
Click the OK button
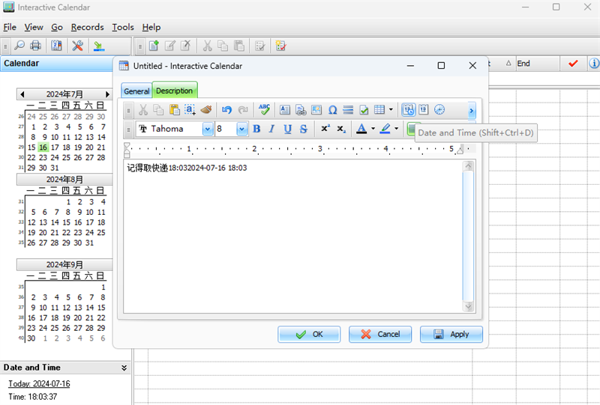pos(309,334)
